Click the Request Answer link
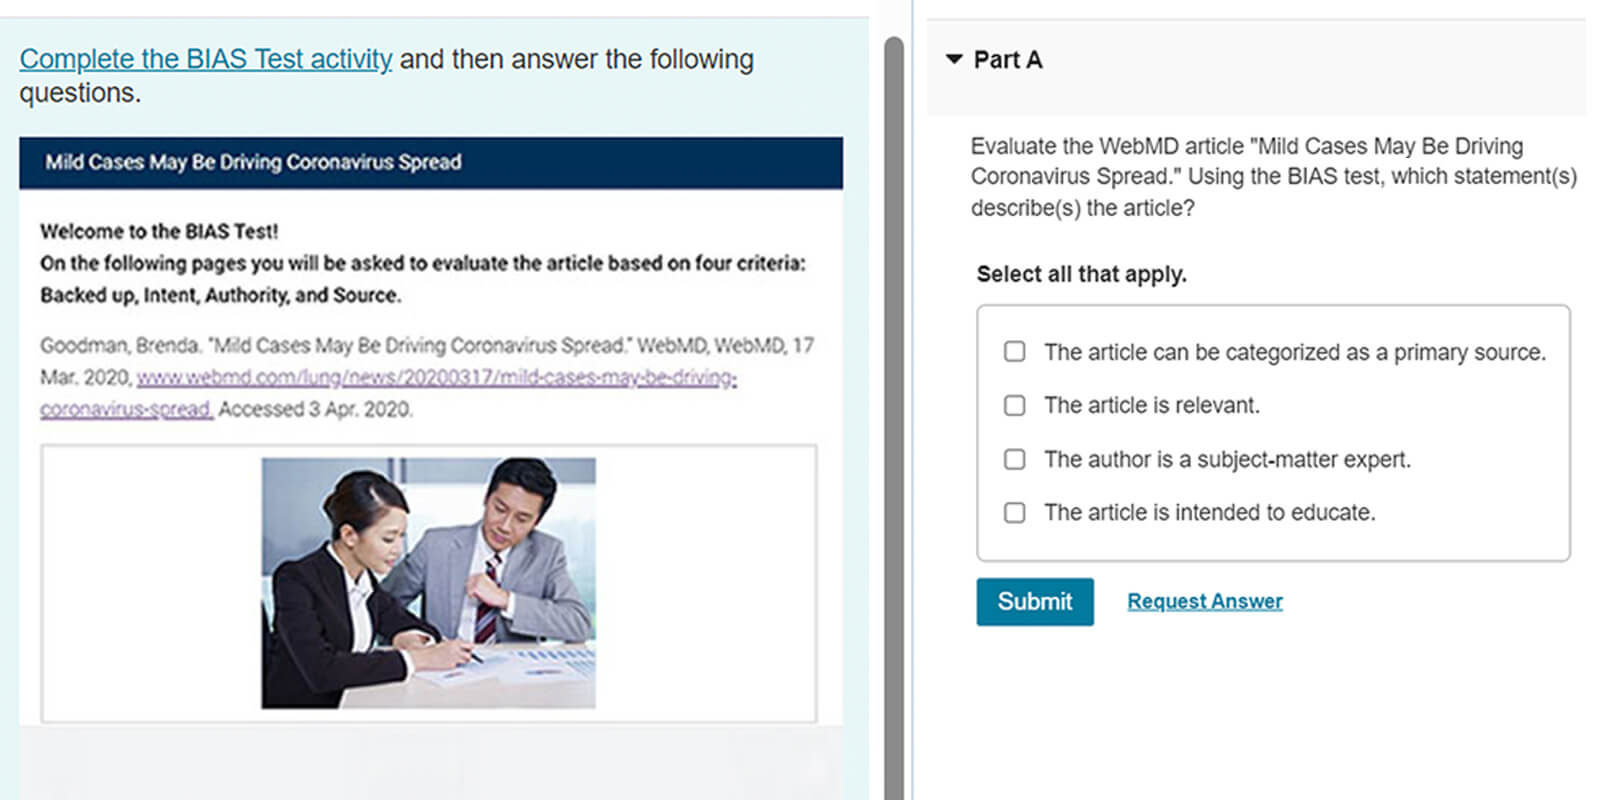Viewport: 1600px width, 800px height. [1204, 601]
